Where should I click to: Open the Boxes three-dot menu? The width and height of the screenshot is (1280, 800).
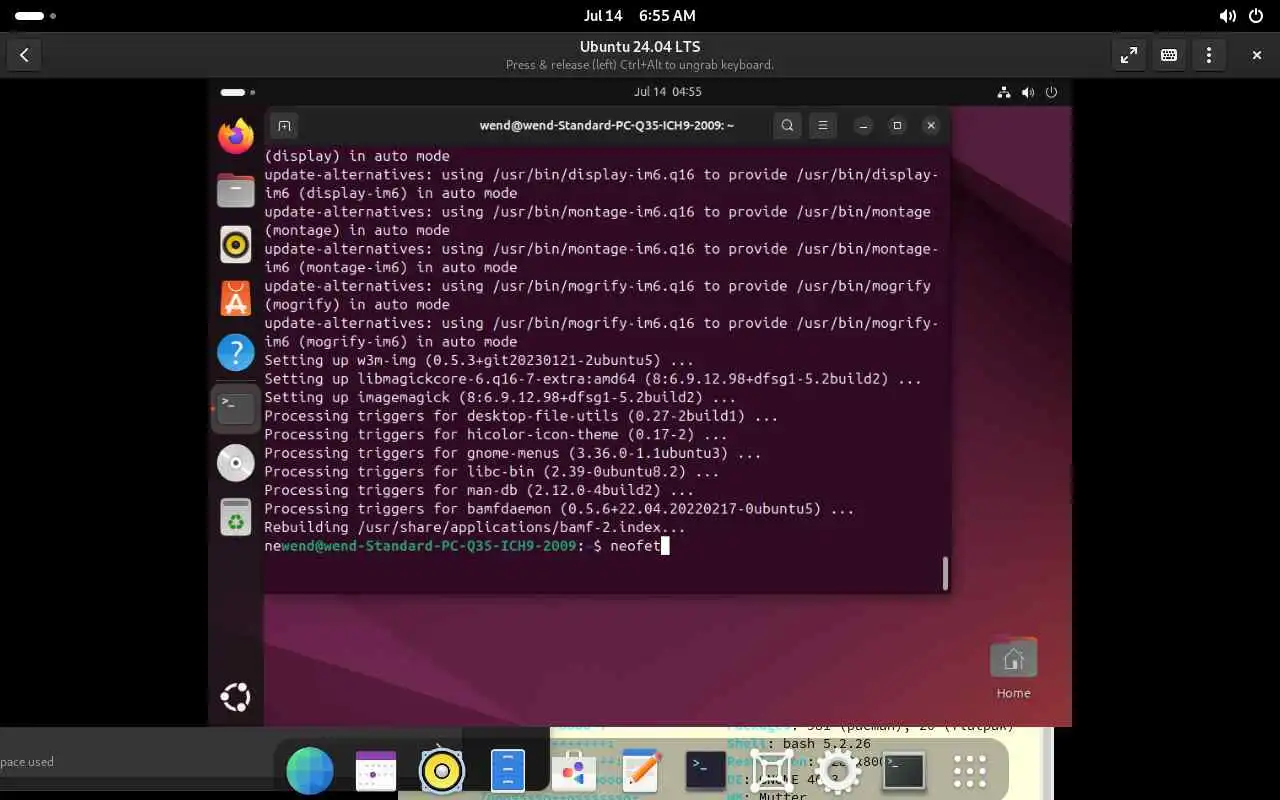(x=1209, y=56)
